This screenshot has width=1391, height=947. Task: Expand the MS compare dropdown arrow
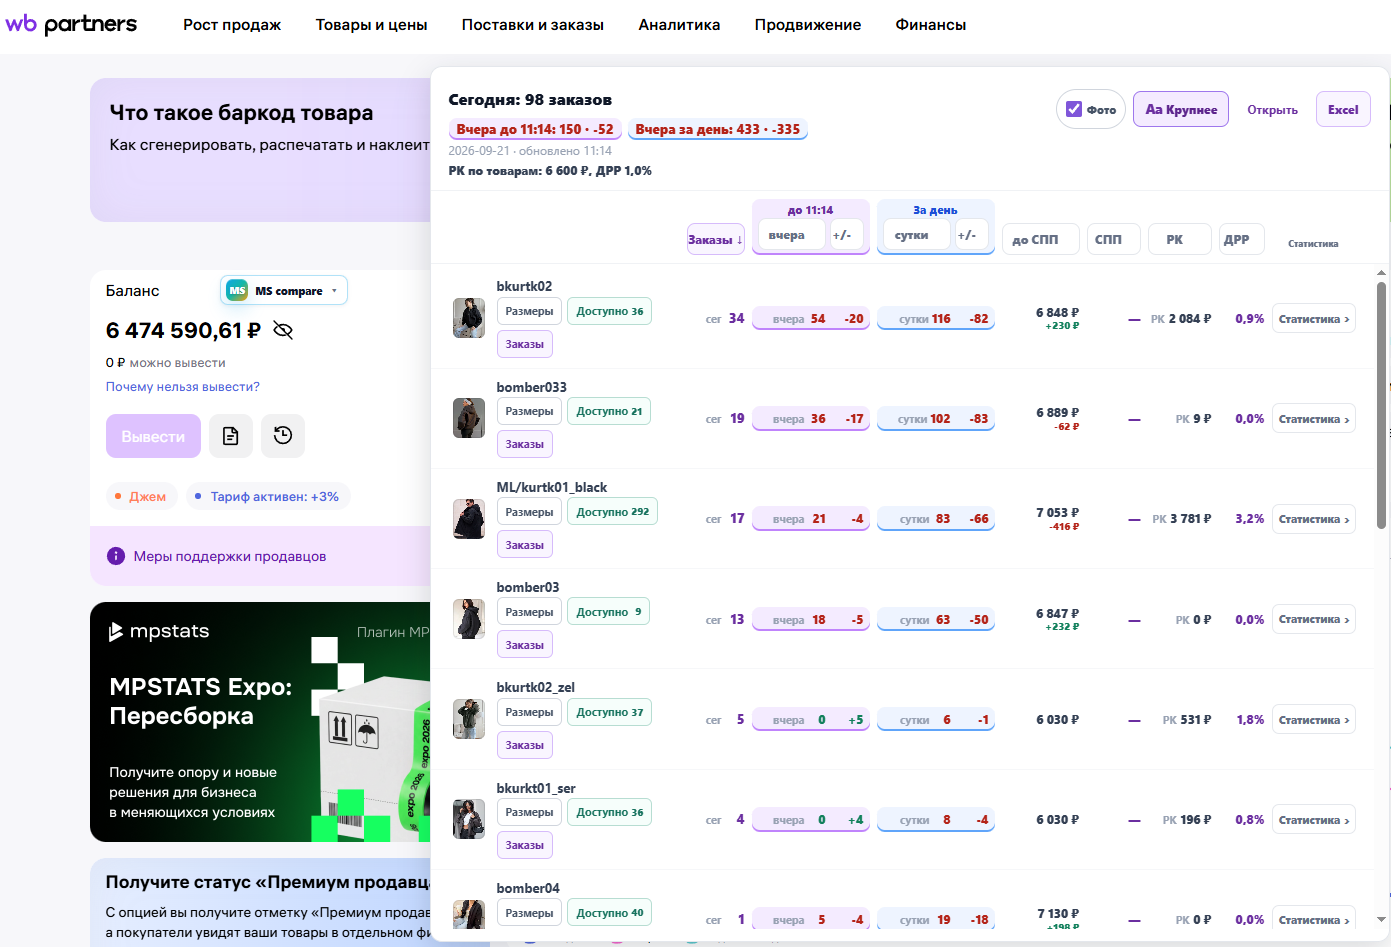[x=334, y=291]
